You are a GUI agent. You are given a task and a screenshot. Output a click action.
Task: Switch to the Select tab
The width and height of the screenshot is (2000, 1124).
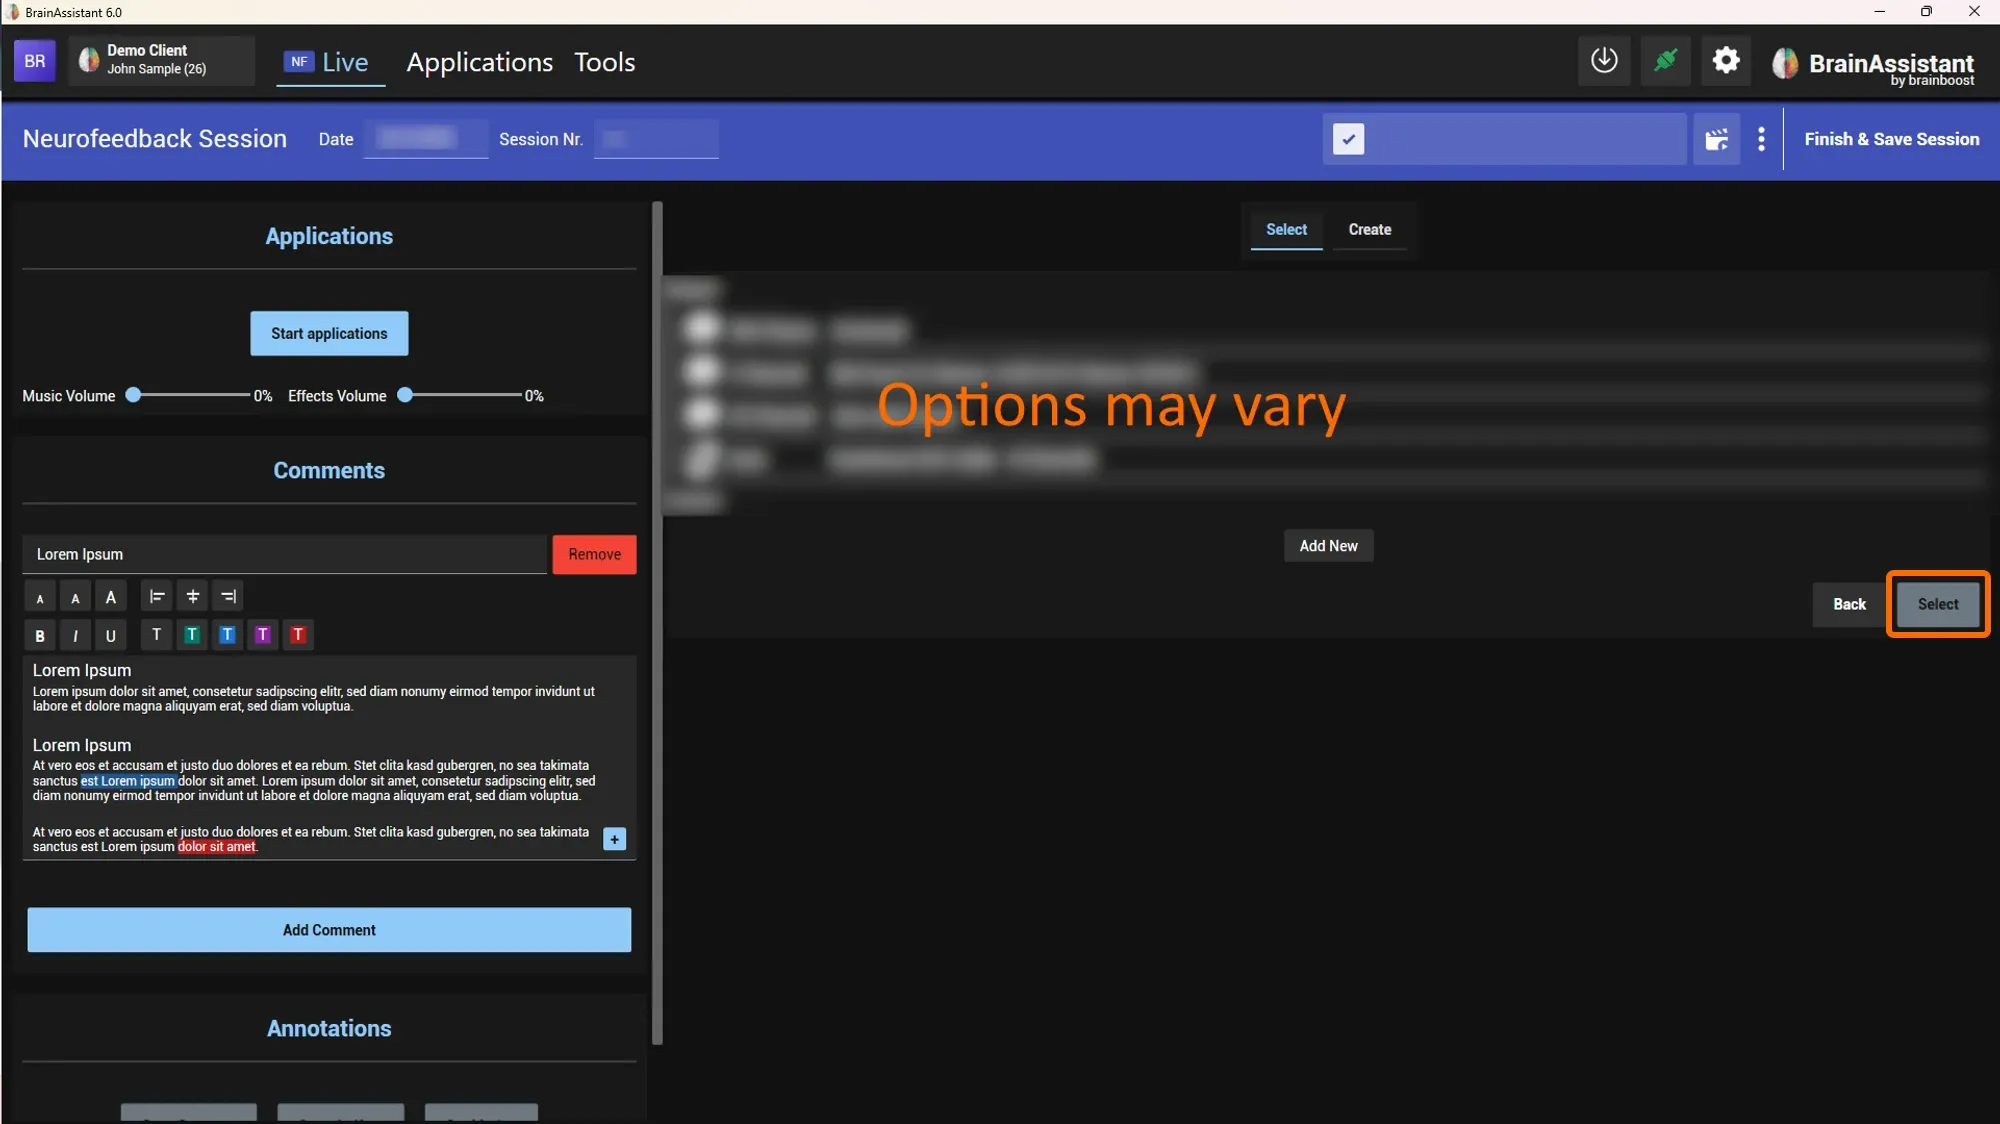1286,229
